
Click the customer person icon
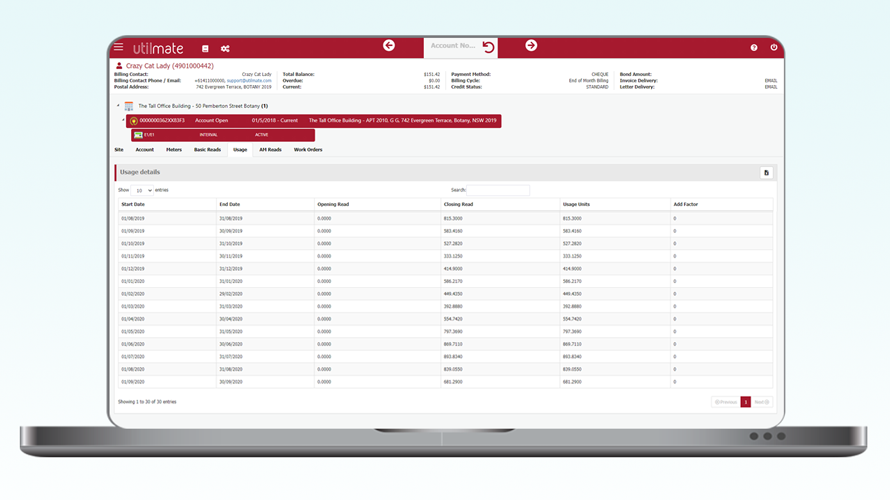click(119, 66)
